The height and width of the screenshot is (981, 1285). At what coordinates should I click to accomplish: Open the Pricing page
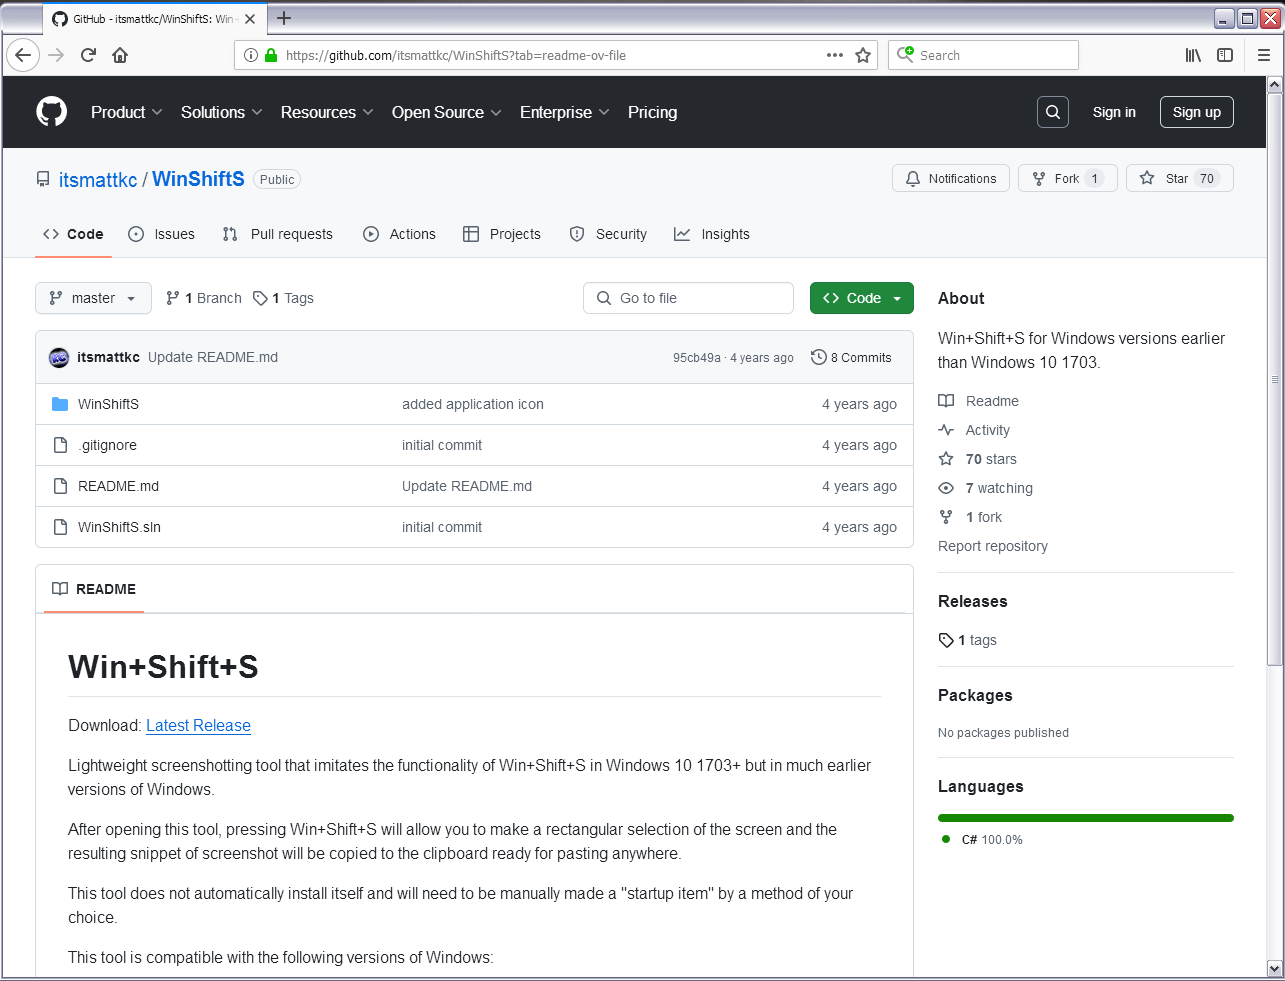[652, 112]
